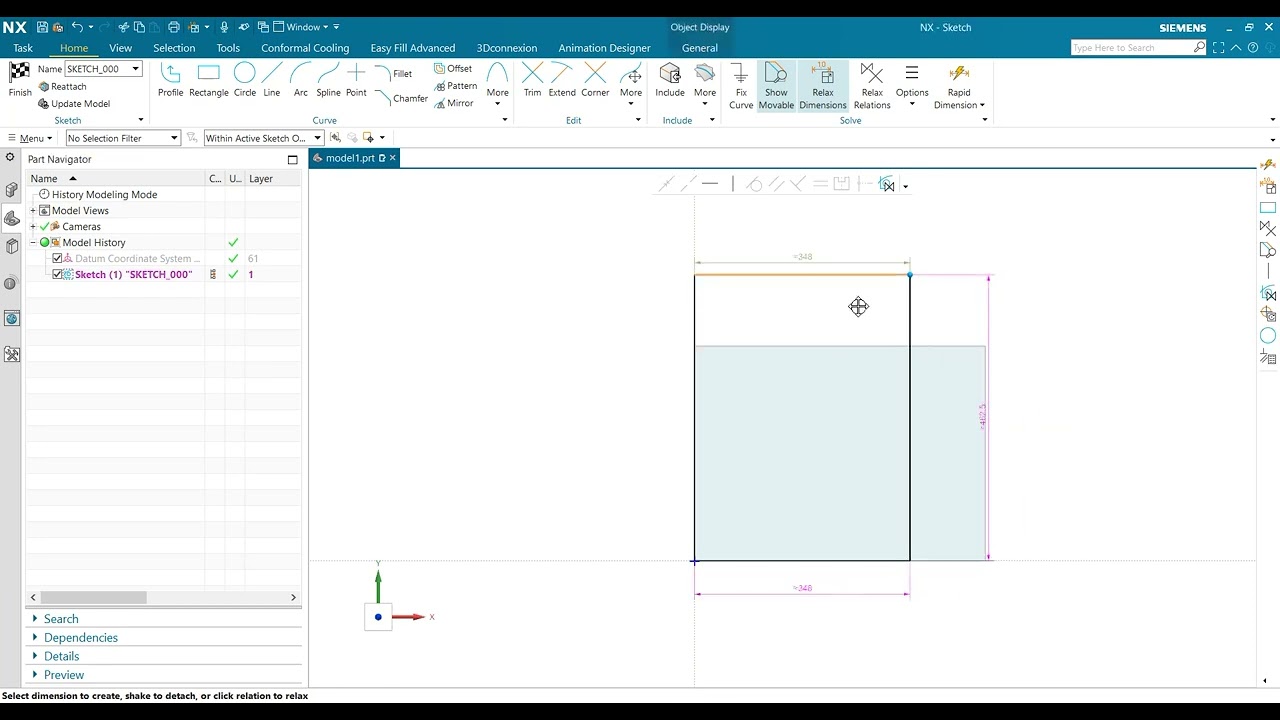Click the Fillet tool

(394, 73)
